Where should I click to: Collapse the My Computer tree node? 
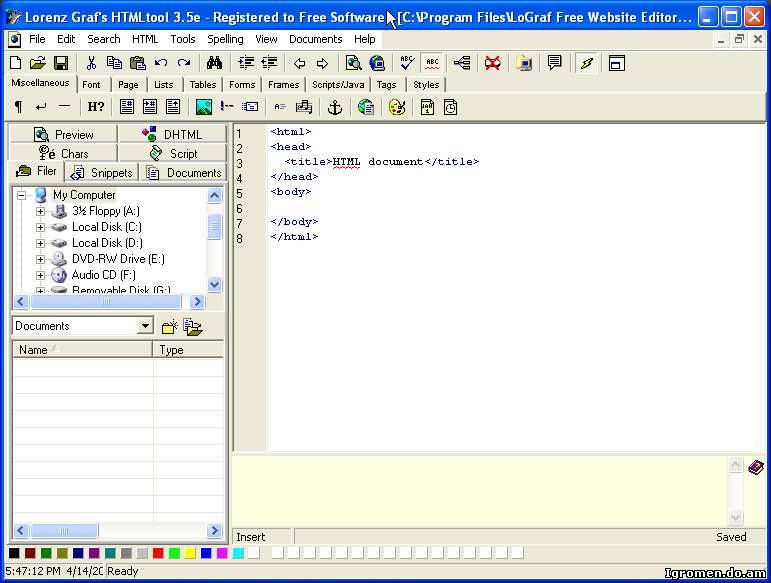[21, 195]
